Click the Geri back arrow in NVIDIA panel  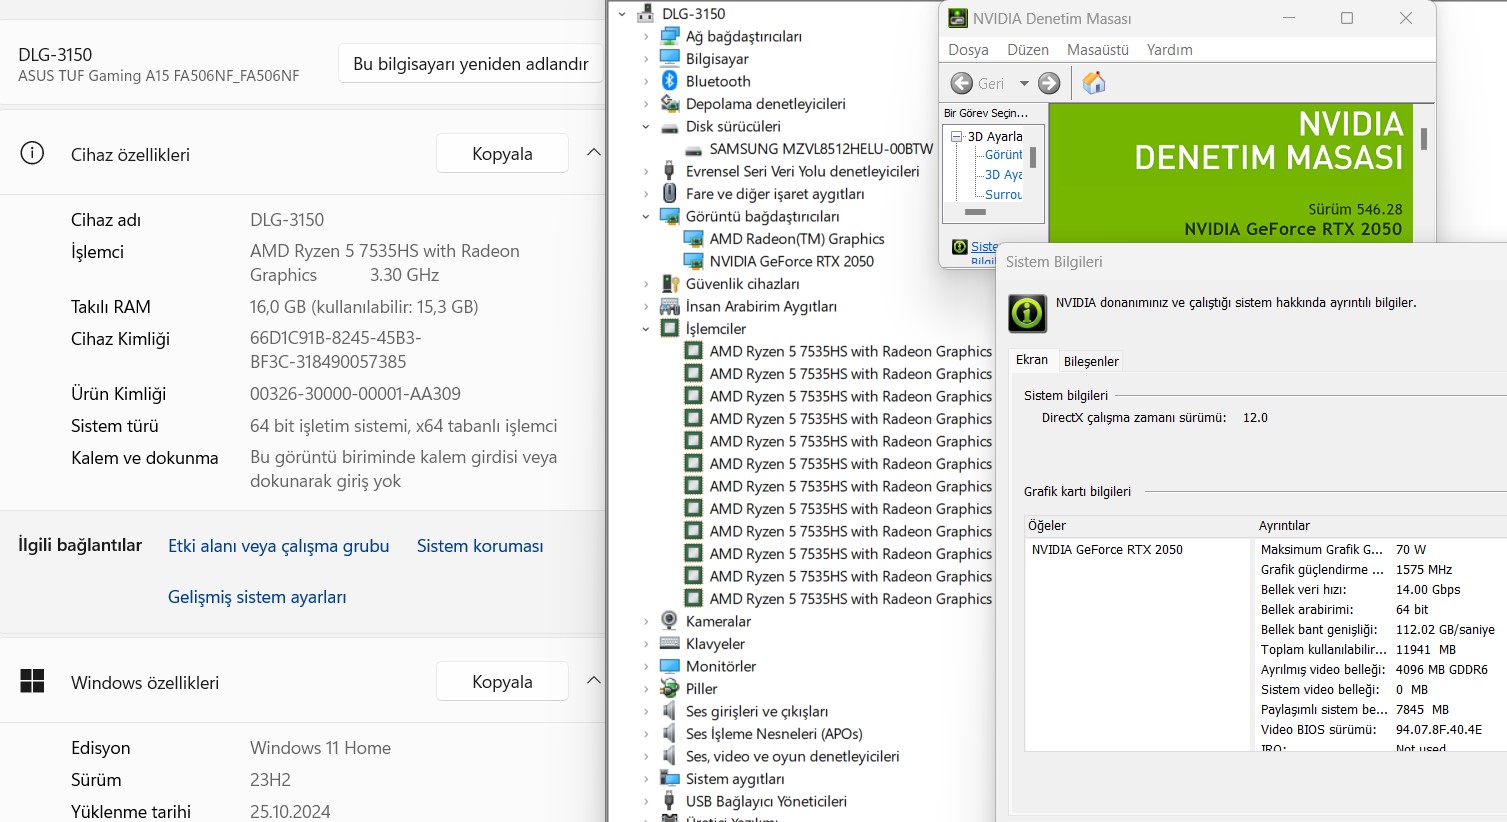pyautogui.click(x=961, y=83)
